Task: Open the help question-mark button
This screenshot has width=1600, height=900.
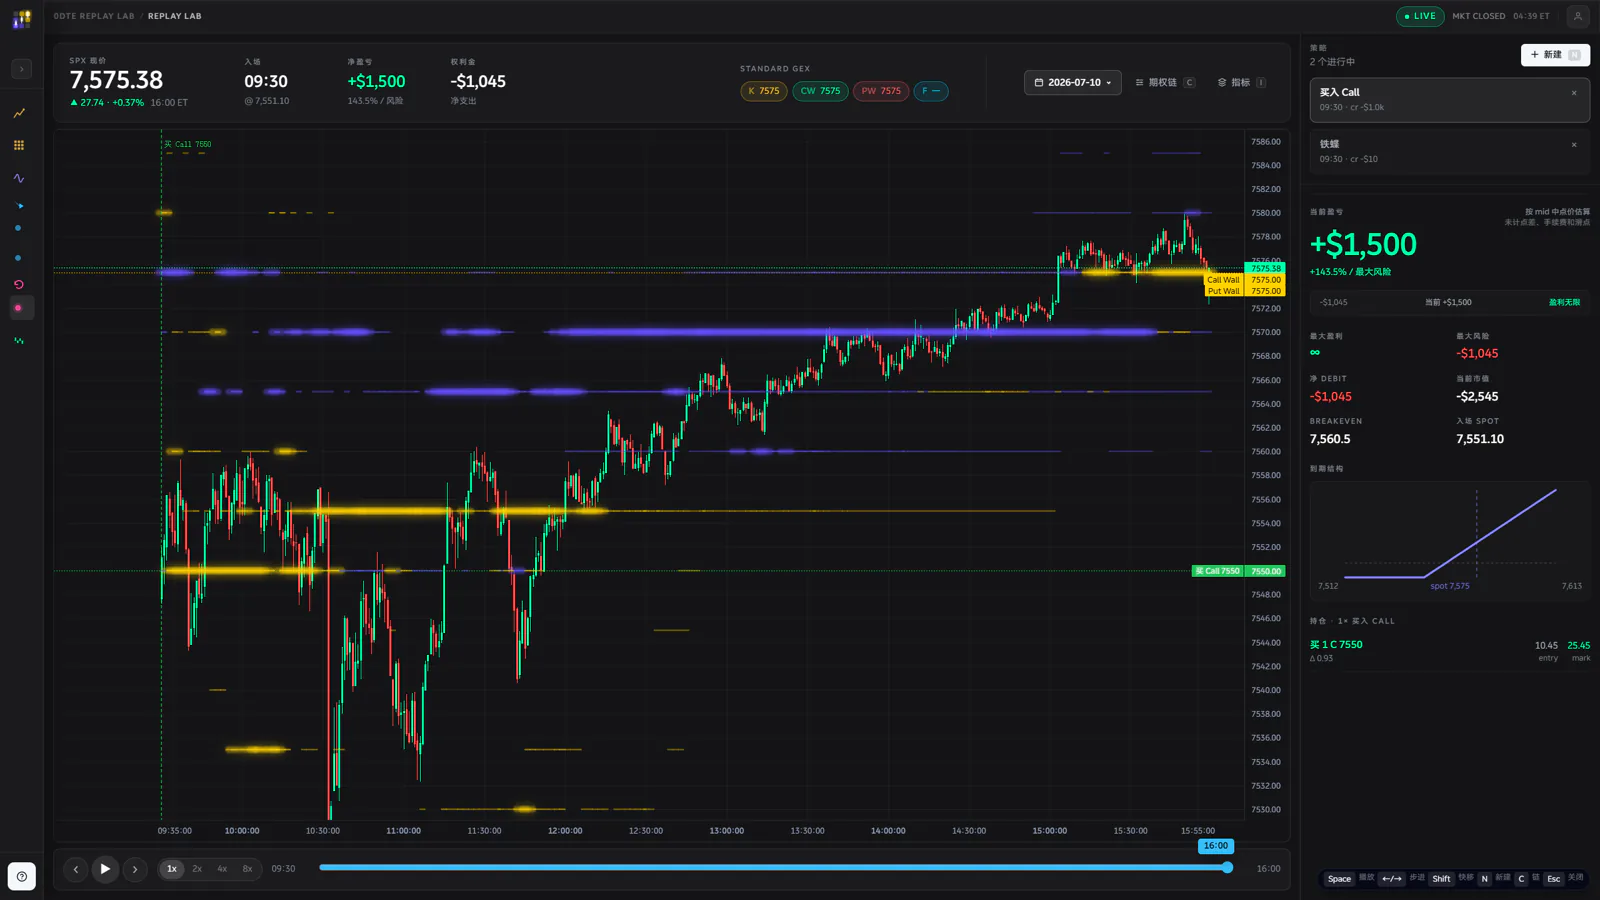Action: [x=22, y=876]
